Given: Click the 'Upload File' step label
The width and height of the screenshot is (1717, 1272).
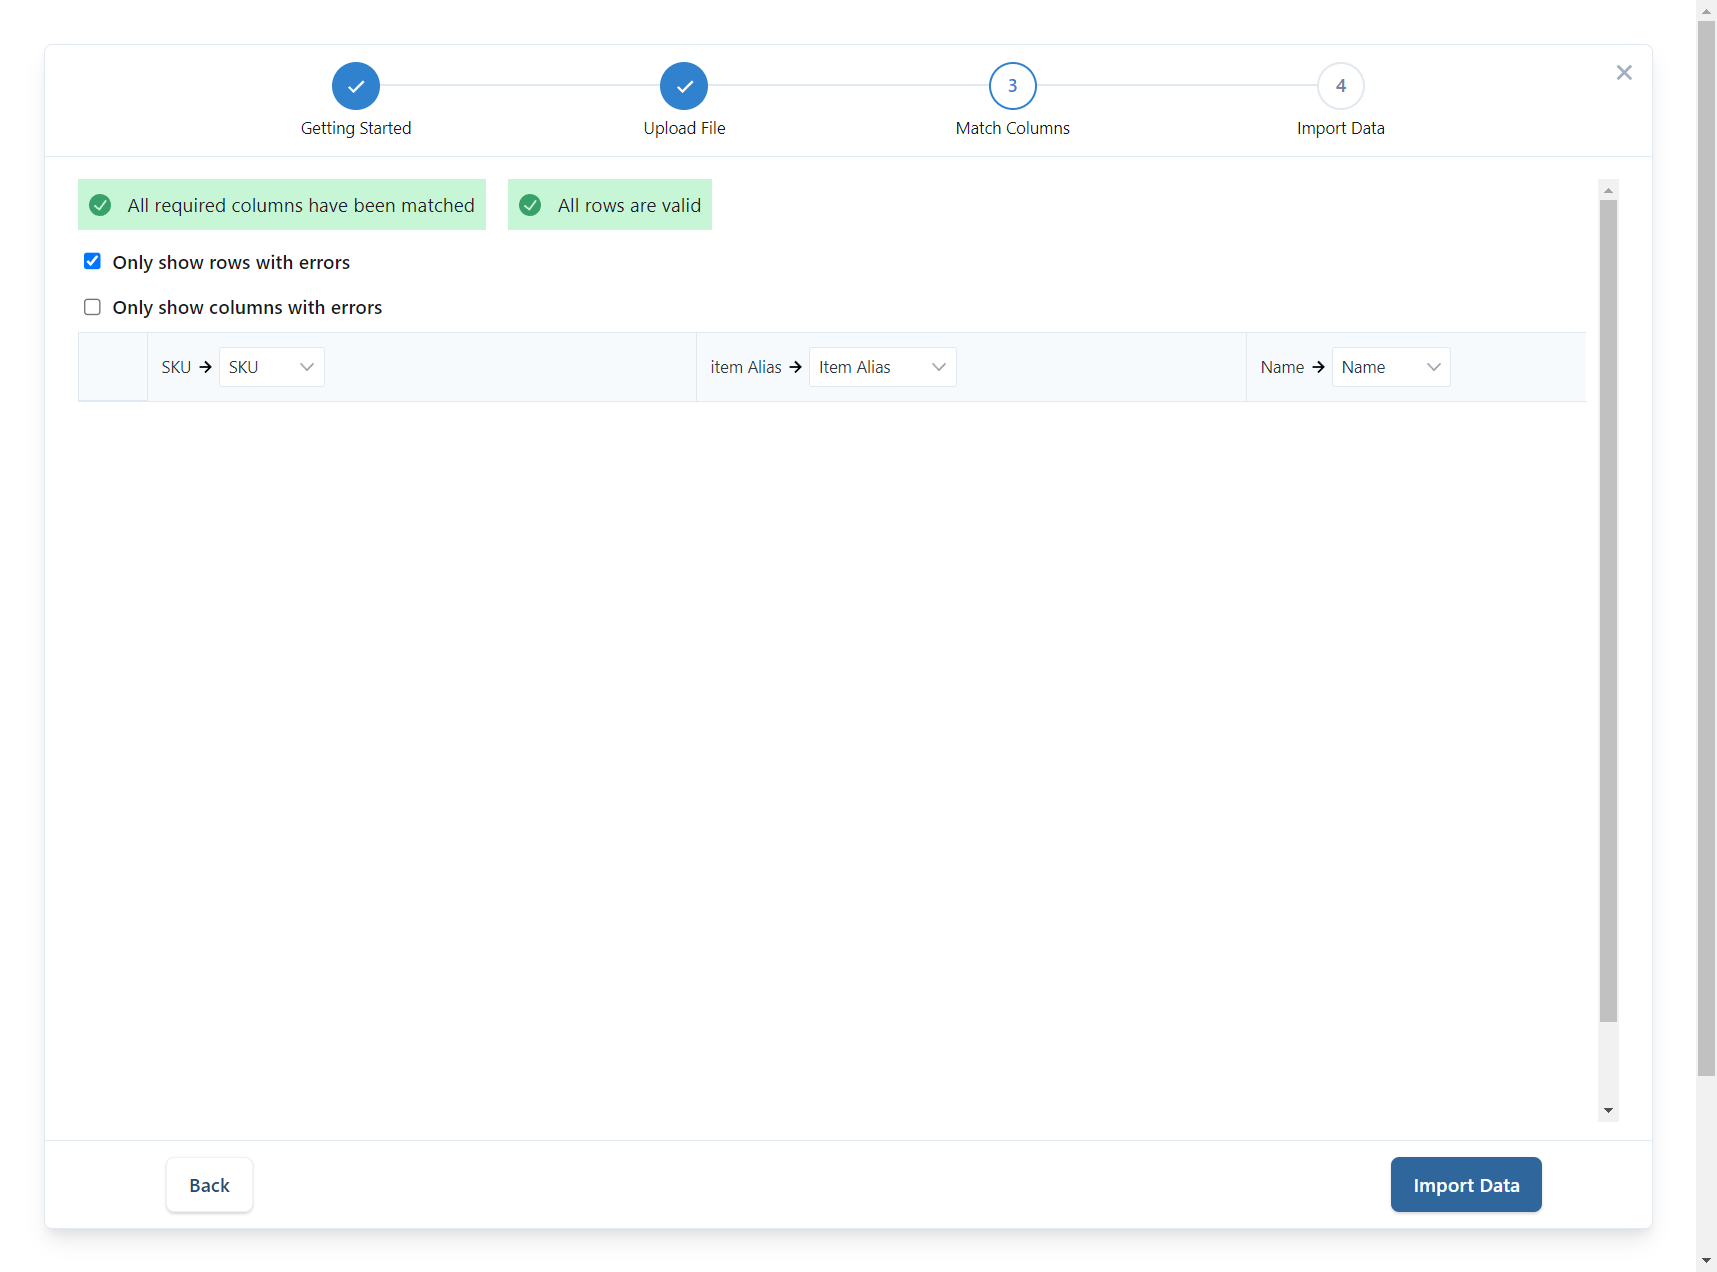Looking at the screenshot, I should pyautogui.click(x=684, y=128).
